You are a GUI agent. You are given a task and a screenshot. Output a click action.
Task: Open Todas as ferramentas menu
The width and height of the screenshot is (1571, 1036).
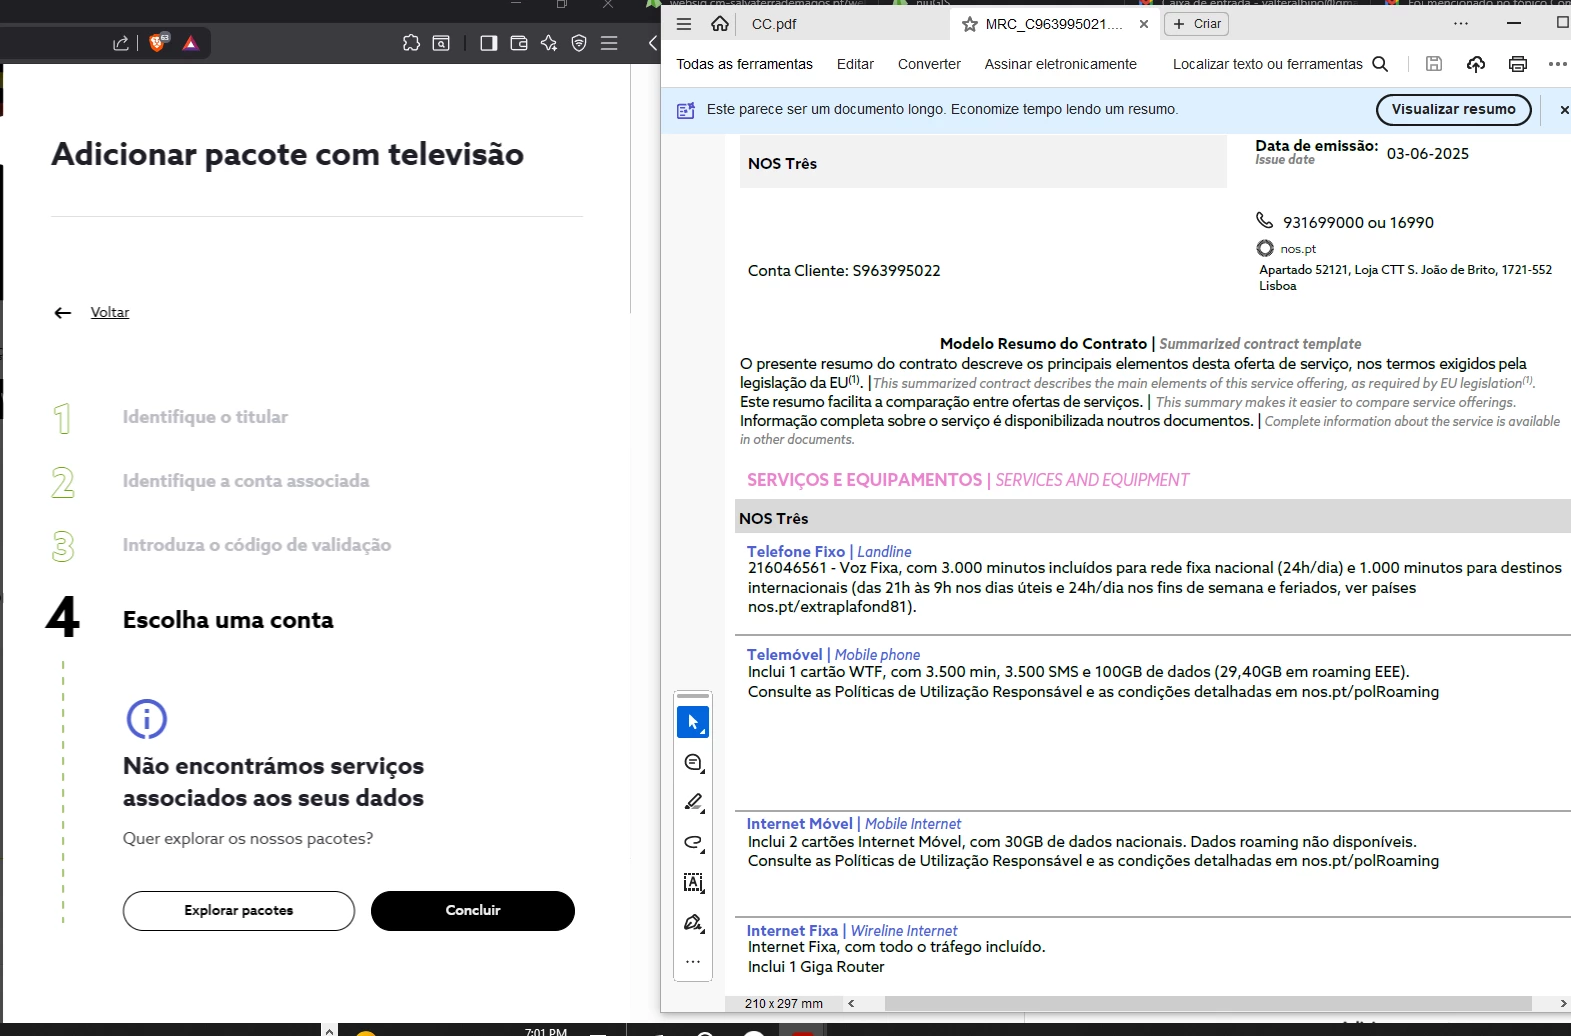click(744, 64)
